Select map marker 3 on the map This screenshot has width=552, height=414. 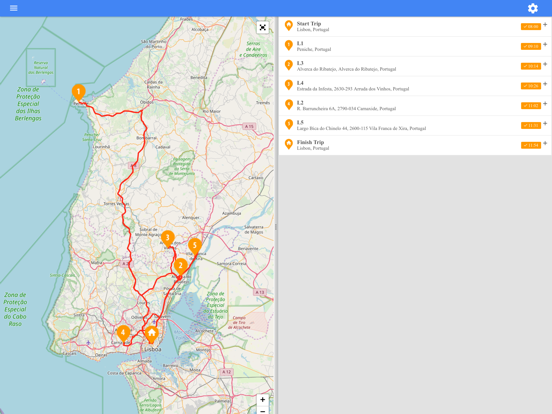168,239
